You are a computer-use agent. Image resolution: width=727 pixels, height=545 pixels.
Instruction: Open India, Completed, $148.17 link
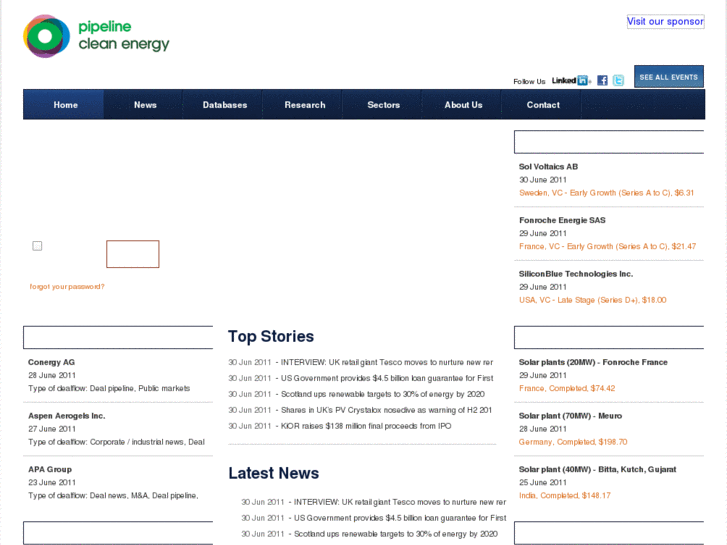click(x=565, y=495)
